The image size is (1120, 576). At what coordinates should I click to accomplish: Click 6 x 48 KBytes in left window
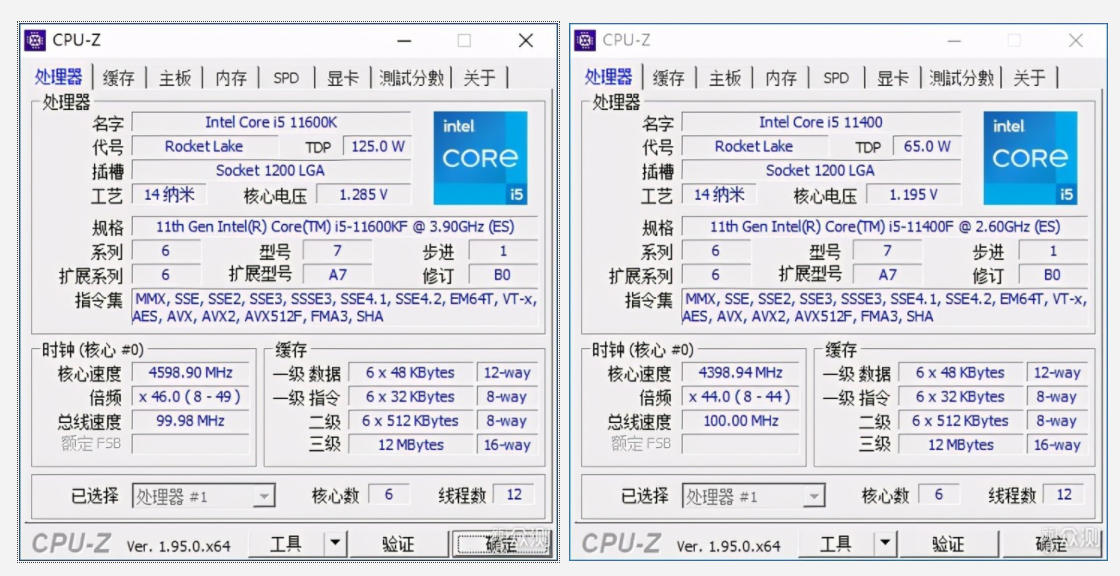pyautogui.click(x=411, y=372)
